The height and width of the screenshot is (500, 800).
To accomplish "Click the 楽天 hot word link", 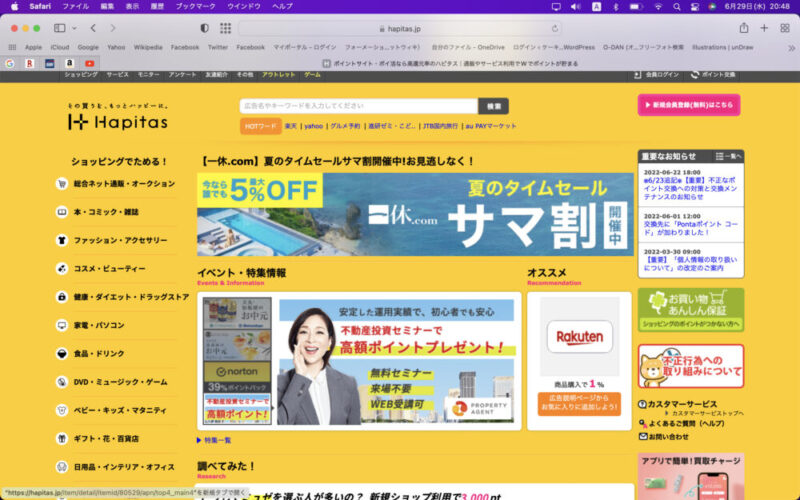I will coord(290,126).
